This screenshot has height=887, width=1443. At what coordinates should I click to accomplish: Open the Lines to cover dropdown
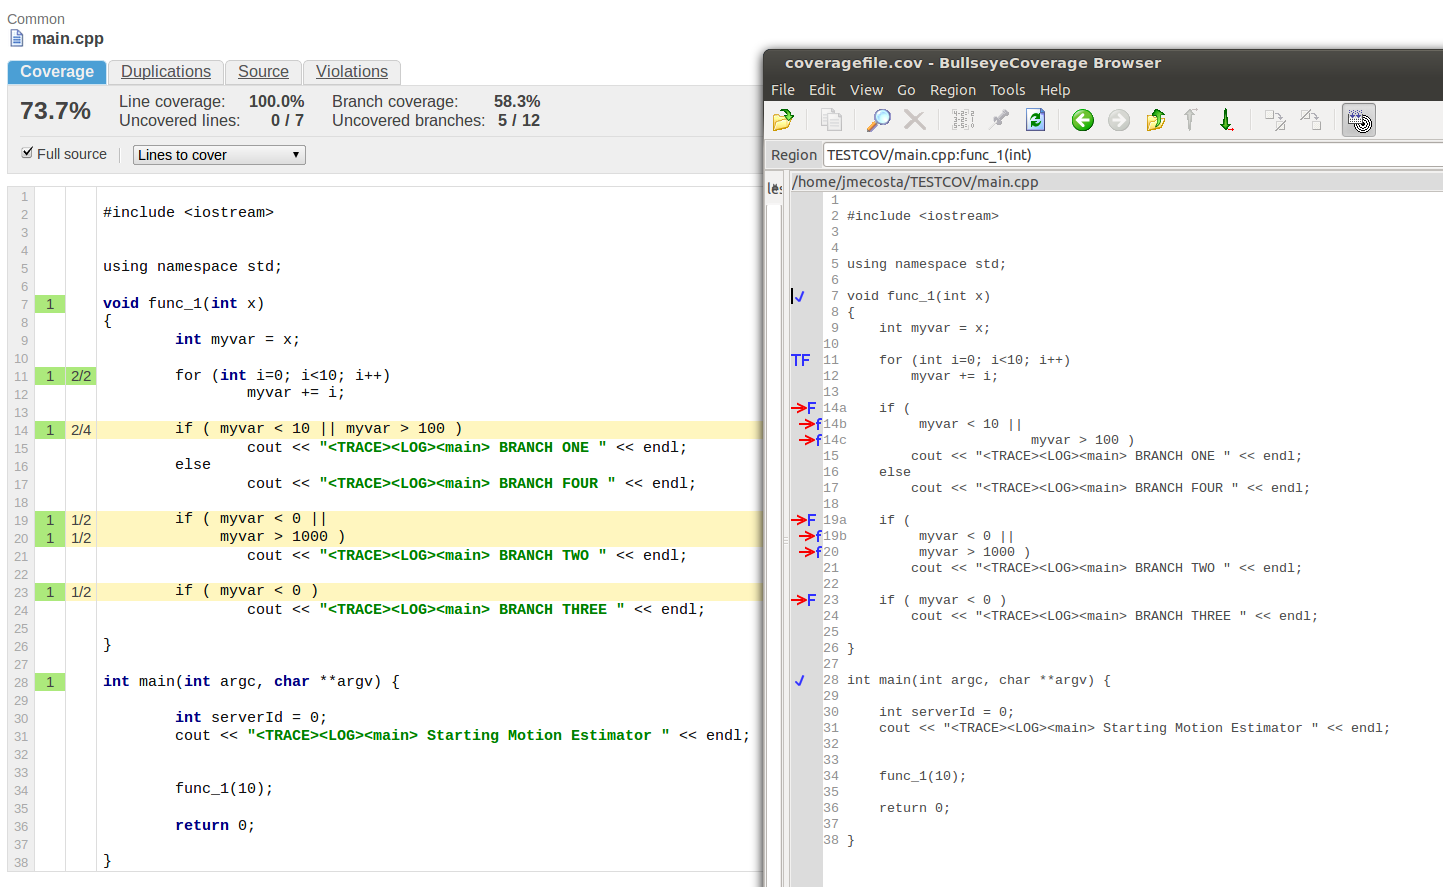(219, 155)
